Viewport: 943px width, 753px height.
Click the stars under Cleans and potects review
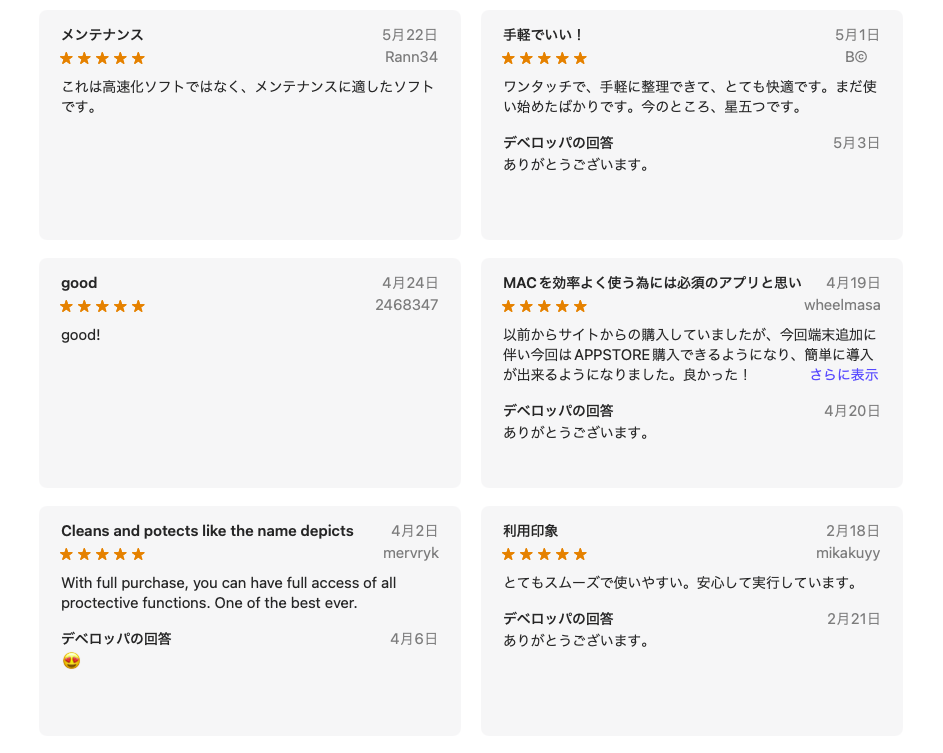pos(103,554)
